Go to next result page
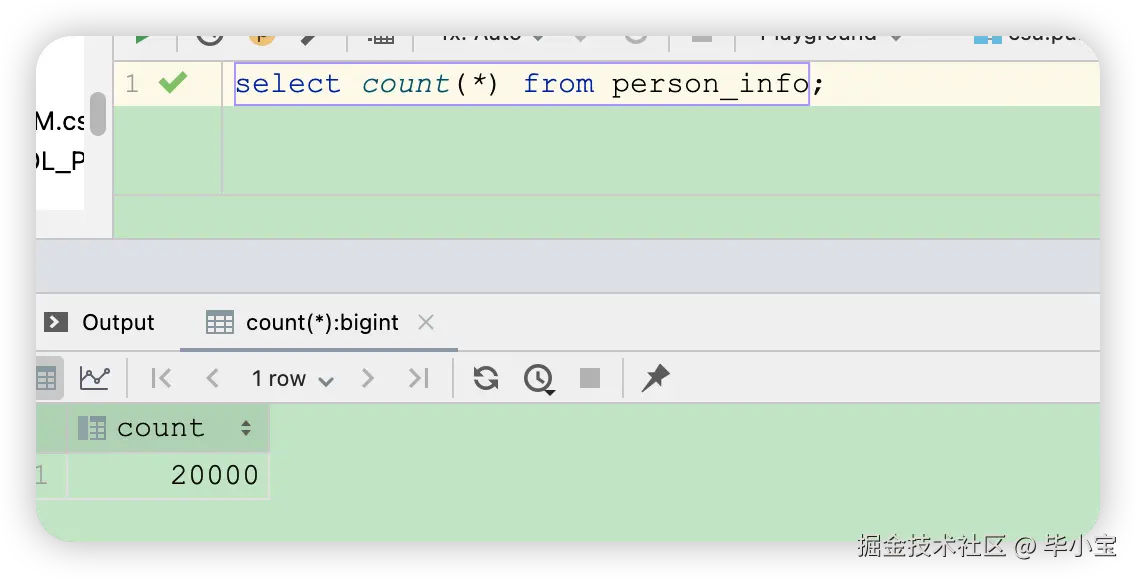Image resolution: width=1136 pixels, height=578 pixels. tap(367, 378)
